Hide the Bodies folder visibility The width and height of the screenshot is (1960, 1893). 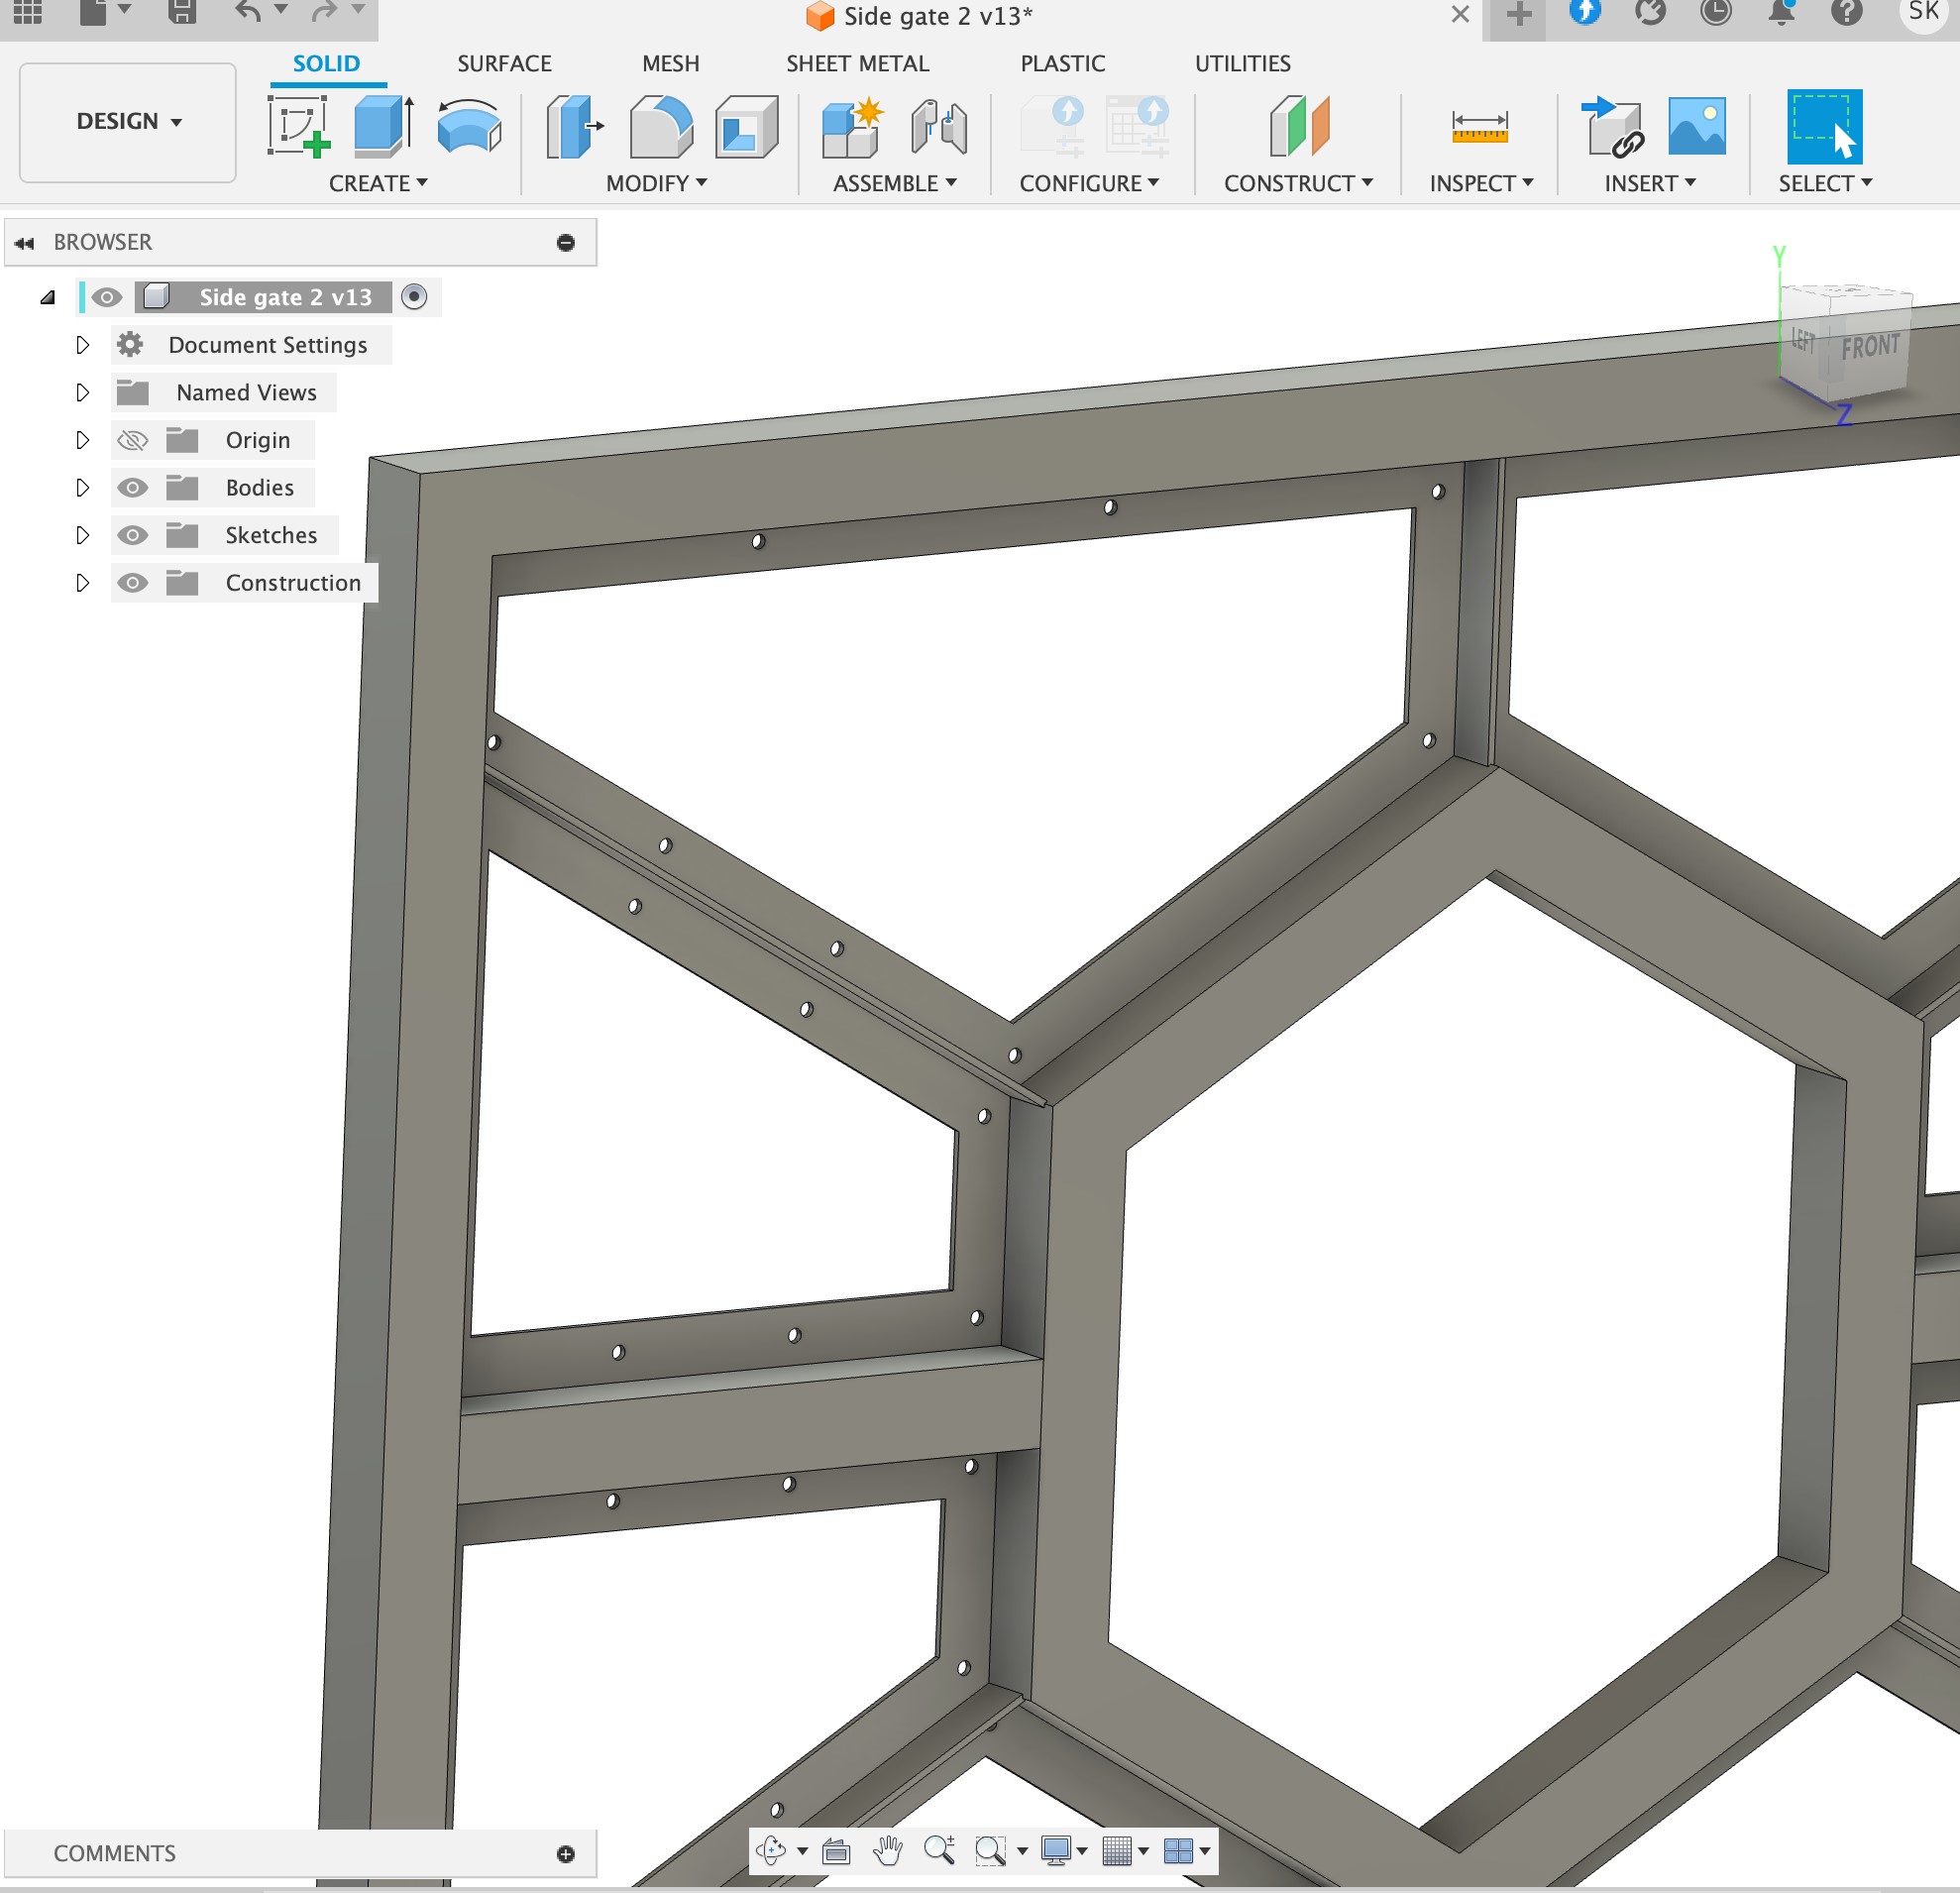132,488
